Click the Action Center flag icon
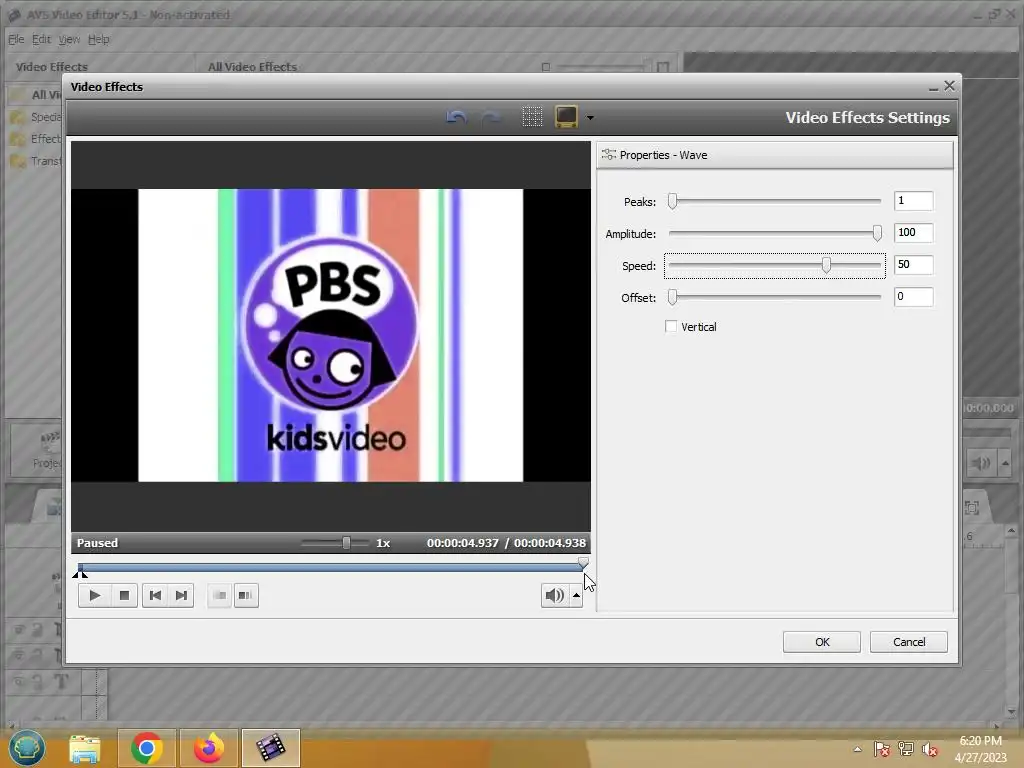 [881, 749]
